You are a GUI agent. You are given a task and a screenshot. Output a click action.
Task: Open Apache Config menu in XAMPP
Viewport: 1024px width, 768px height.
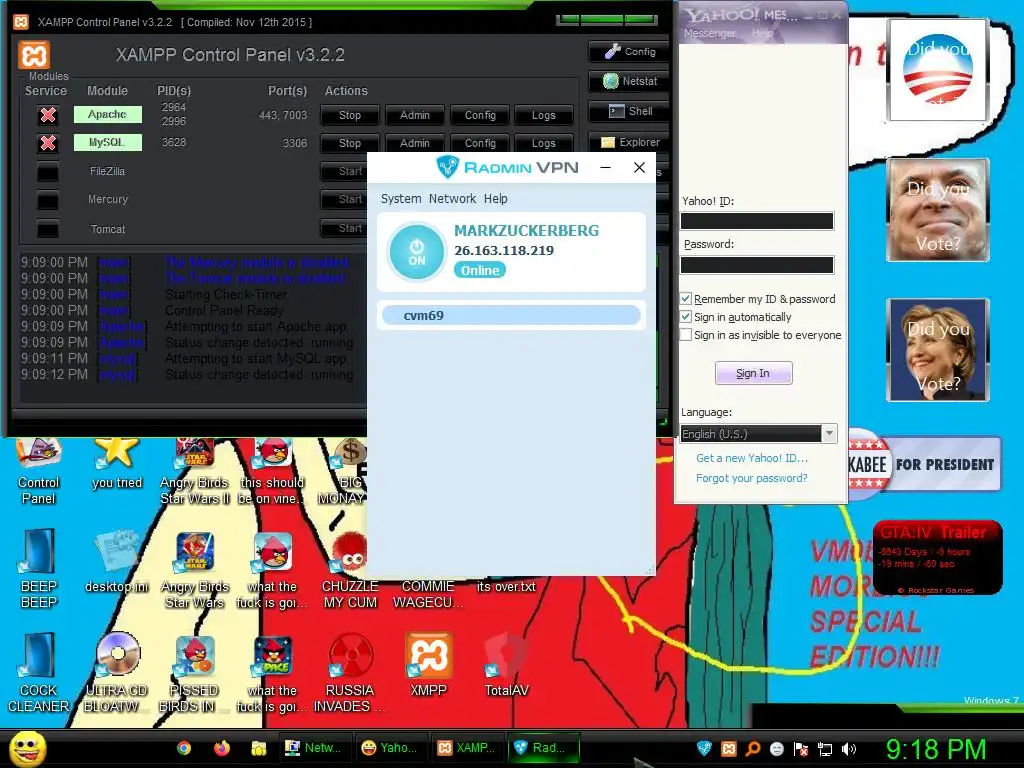(480, 115)
